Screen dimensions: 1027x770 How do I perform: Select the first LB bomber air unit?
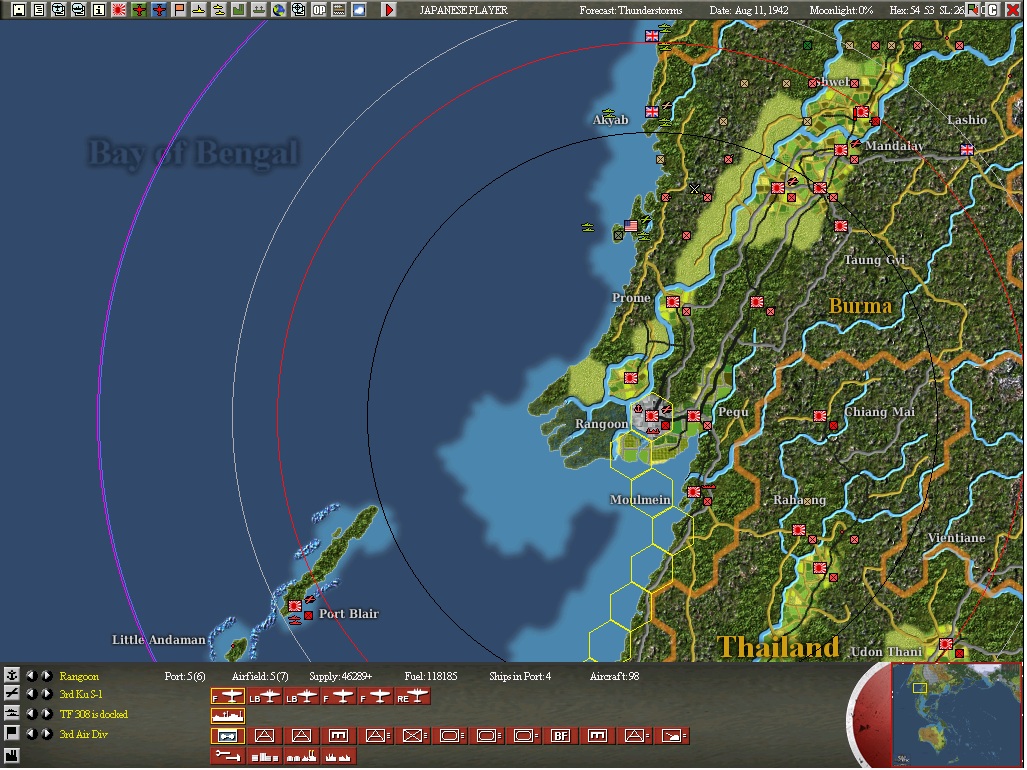click(264, 697)
